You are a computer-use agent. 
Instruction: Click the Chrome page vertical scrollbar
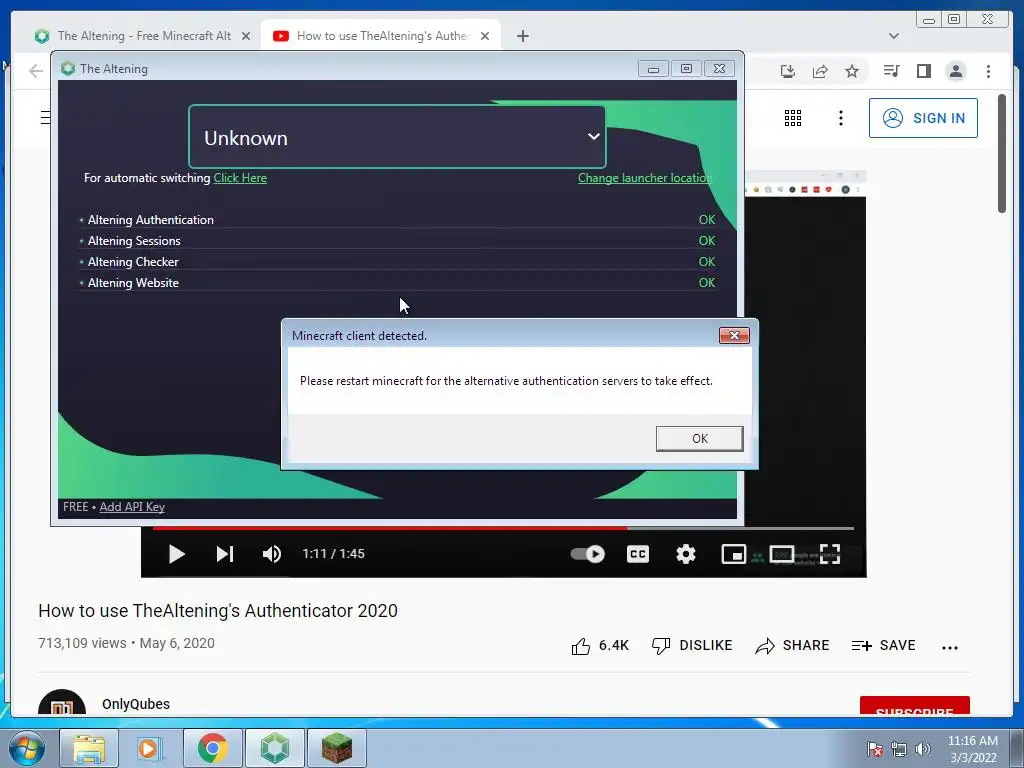coord(1002,154)
